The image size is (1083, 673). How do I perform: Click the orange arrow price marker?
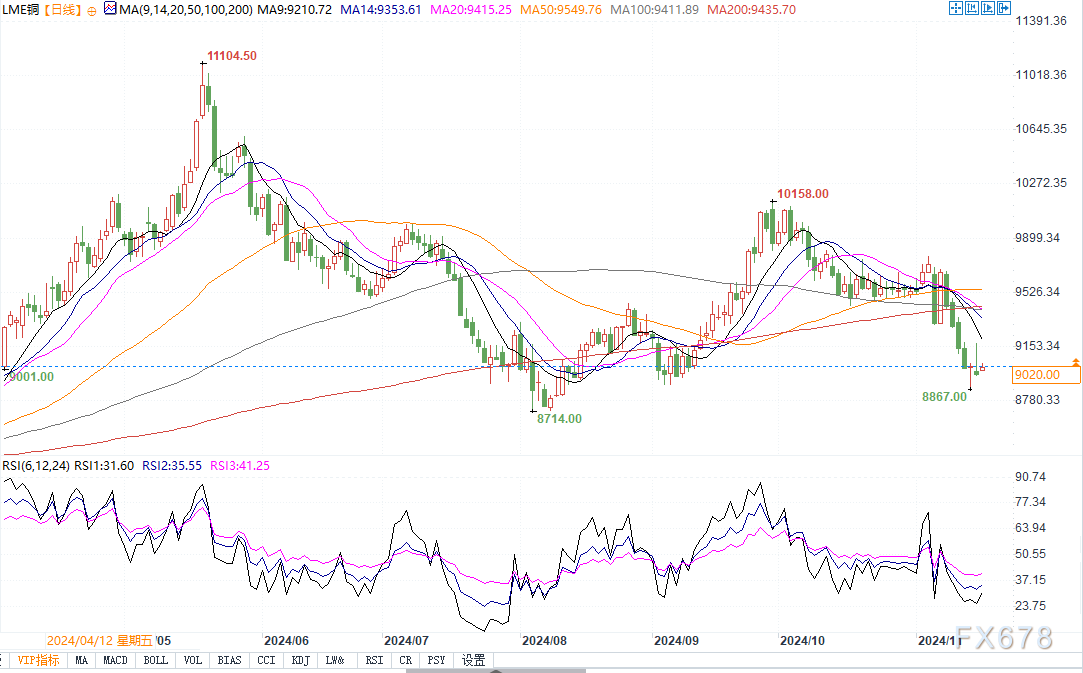click(1075, 360)
